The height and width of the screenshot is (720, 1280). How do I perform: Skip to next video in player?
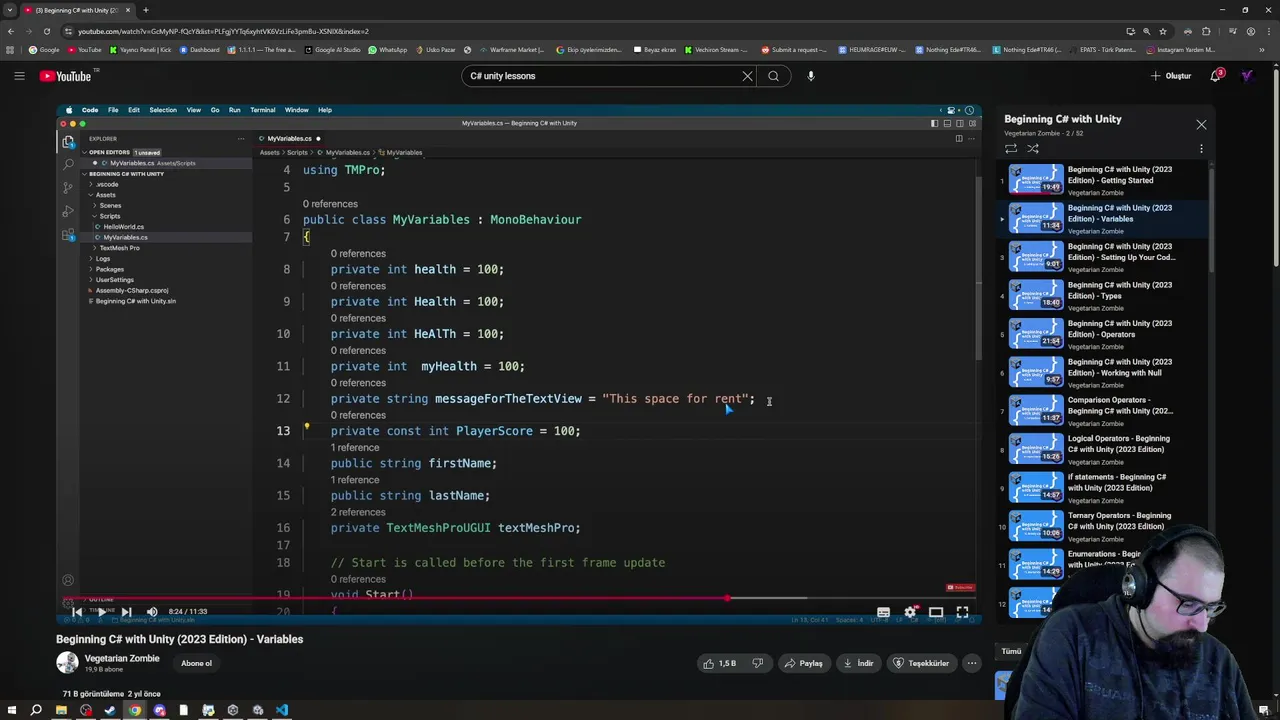tap(126, 611)
